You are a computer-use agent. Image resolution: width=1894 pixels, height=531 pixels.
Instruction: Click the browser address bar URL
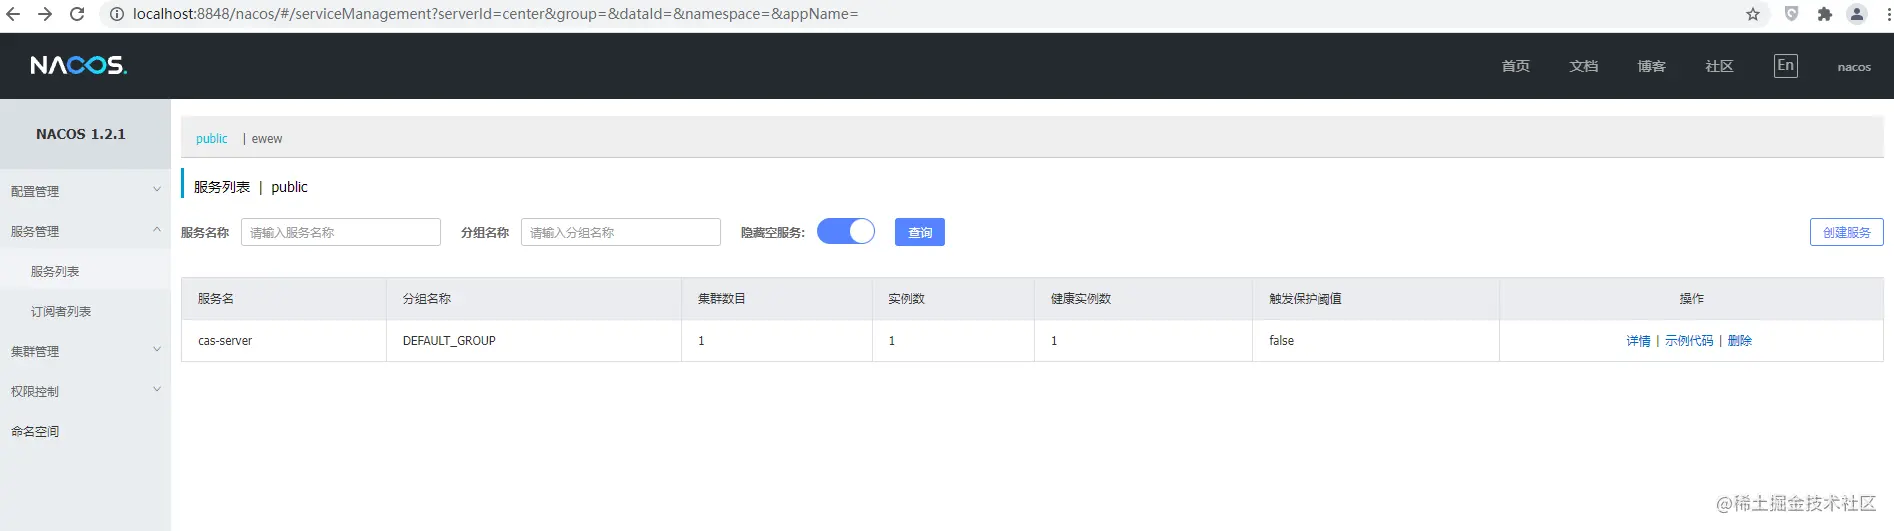pyautogui.click(x=495, y=14)
